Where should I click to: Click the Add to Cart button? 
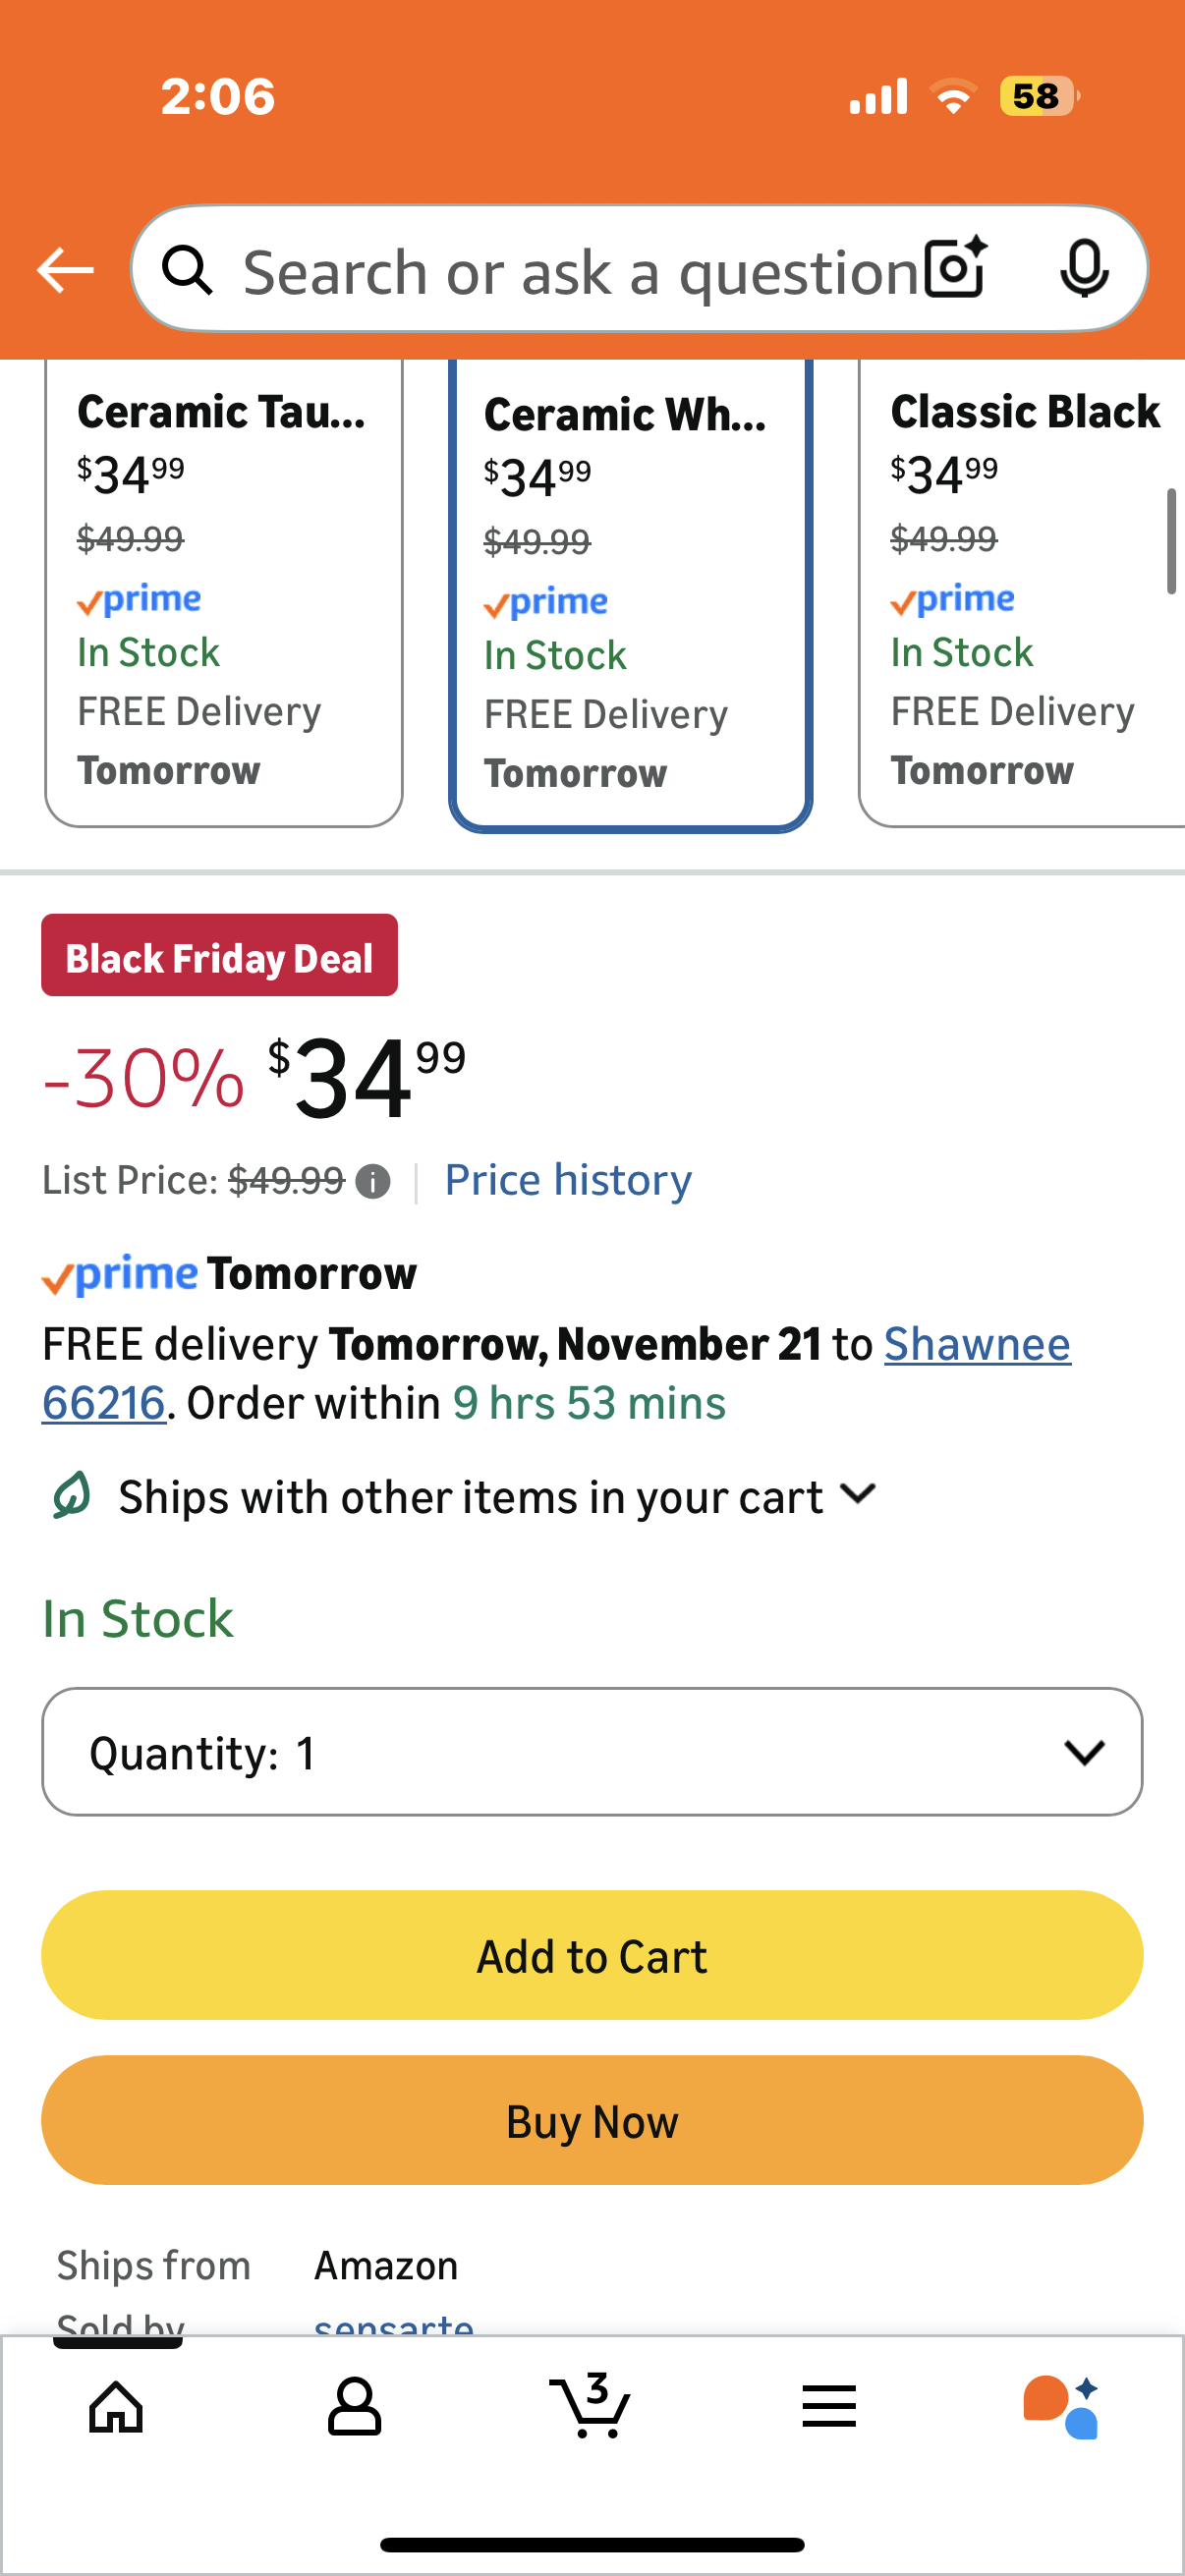(592, 1955)
